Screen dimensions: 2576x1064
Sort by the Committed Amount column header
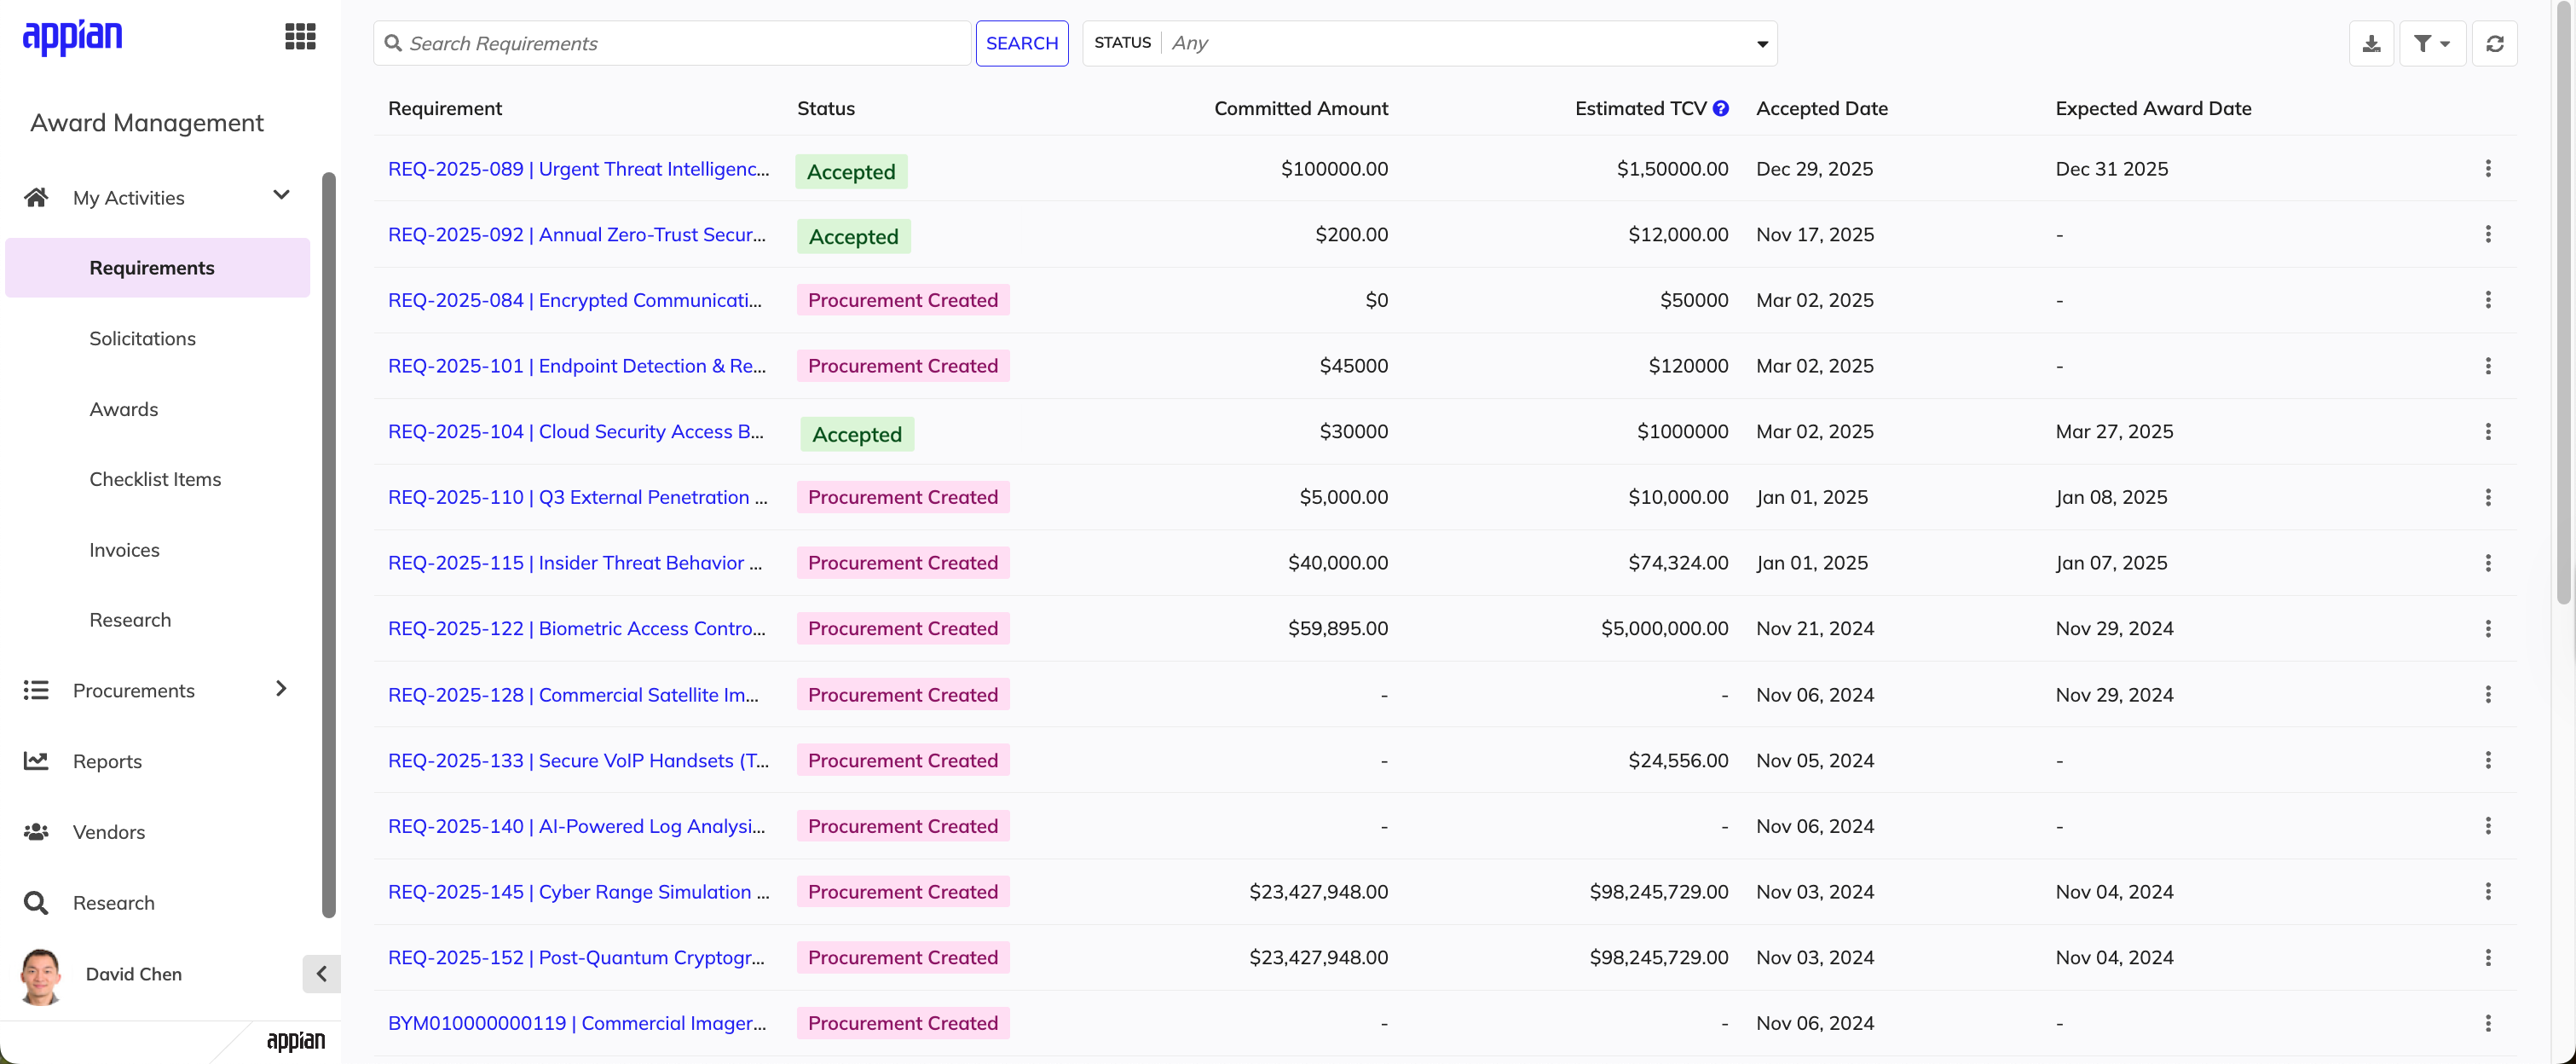(1301, 109)
